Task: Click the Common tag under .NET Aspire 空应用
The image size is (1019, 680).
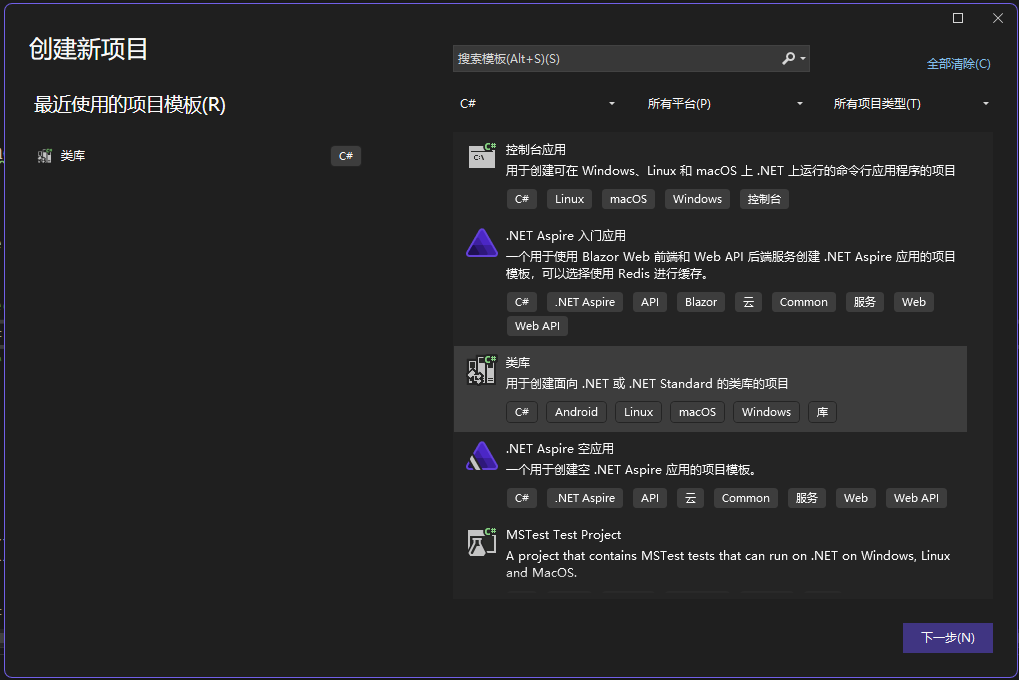Action: point(745,498)
